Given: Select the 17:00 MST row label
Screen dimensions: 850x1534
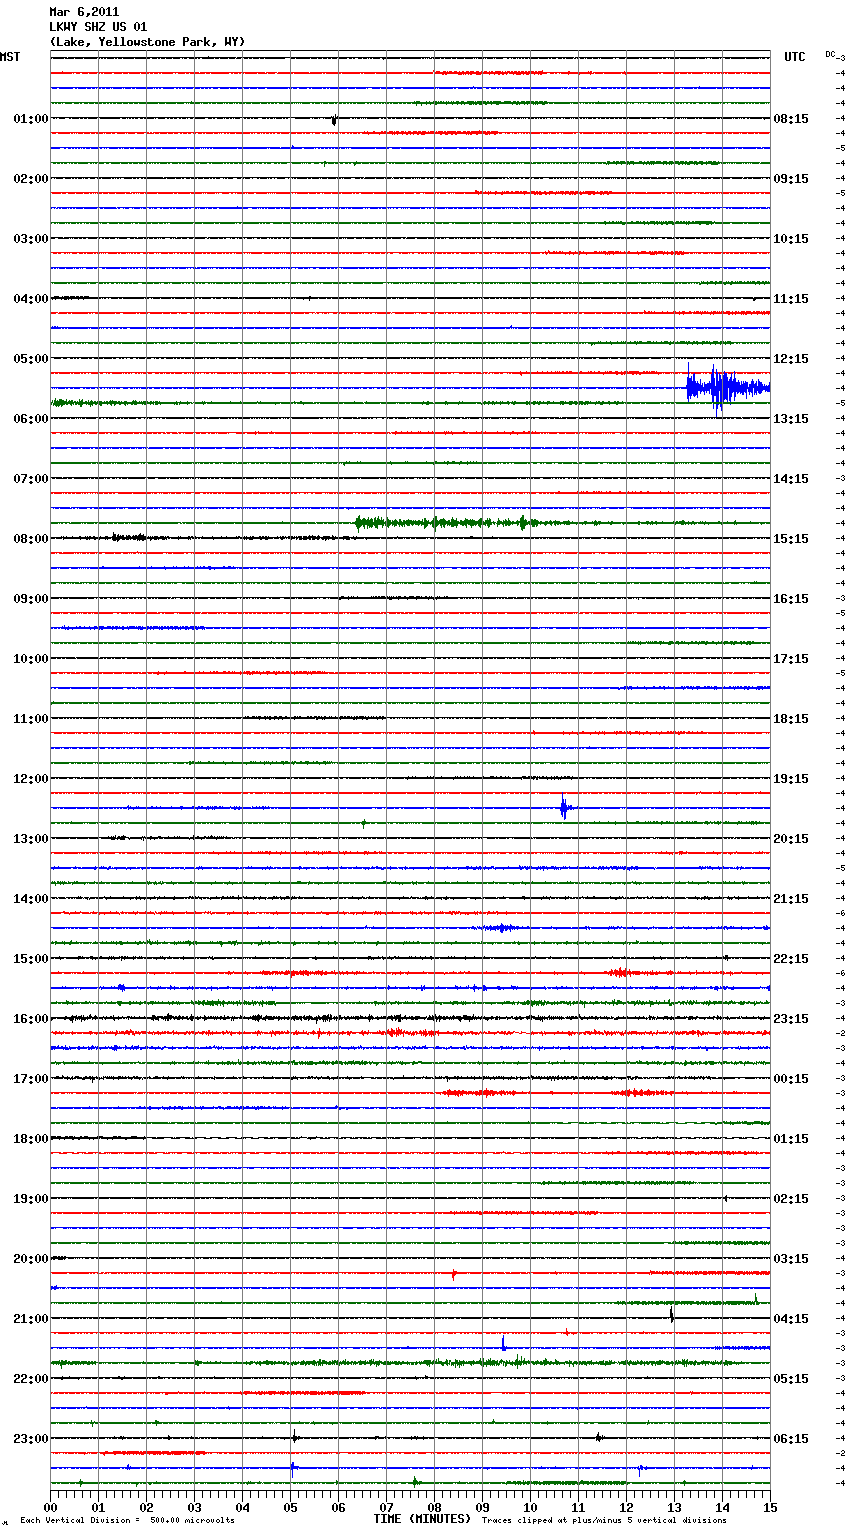Looking at the screenshot, I should tap(31, 1079).
